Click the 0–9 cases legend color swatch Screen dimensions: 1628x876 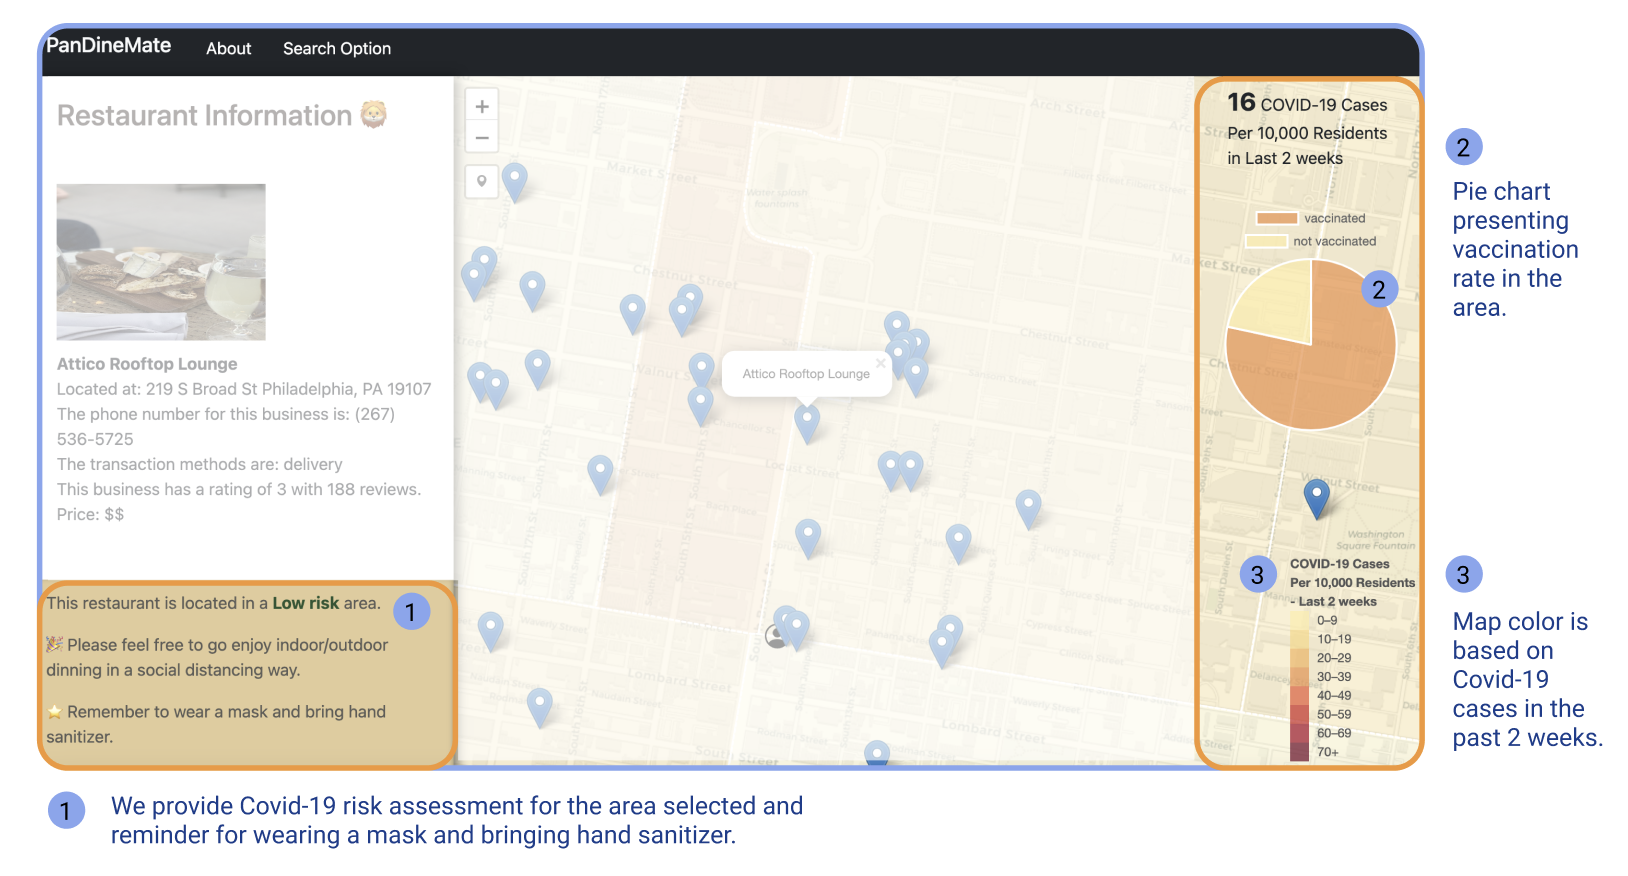coord(1299,620)
